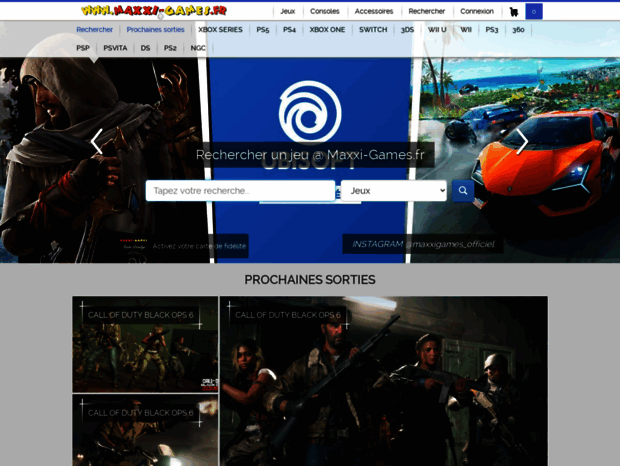The height and width of the screenshot is (466, 620).
Task: Select the WII U platform tab
Action: 437,30
